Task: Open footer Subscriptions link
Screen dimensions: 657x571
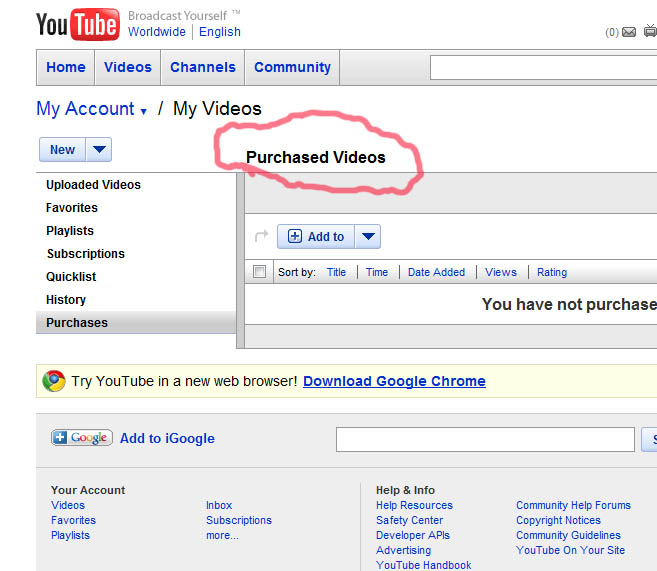Action: click(x=239, y=520)
